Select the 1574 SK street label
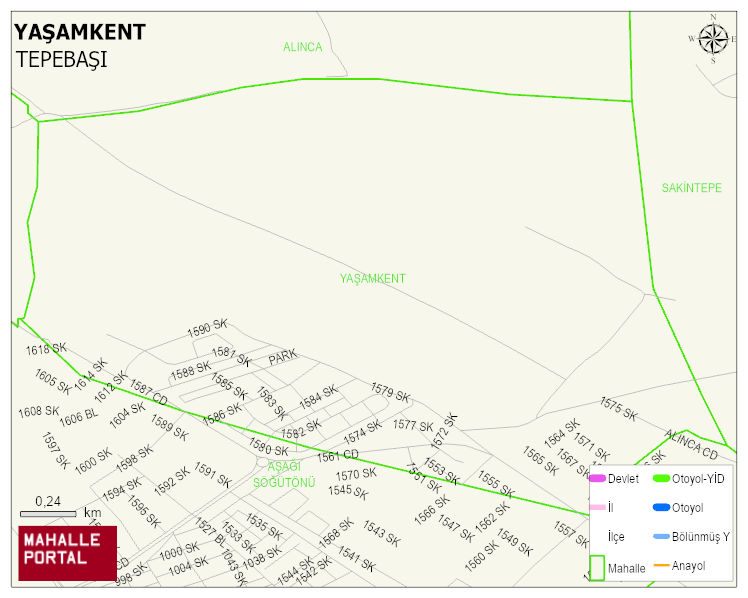The width and height of the screenshot is (748, 598). [x=363, y=432]
